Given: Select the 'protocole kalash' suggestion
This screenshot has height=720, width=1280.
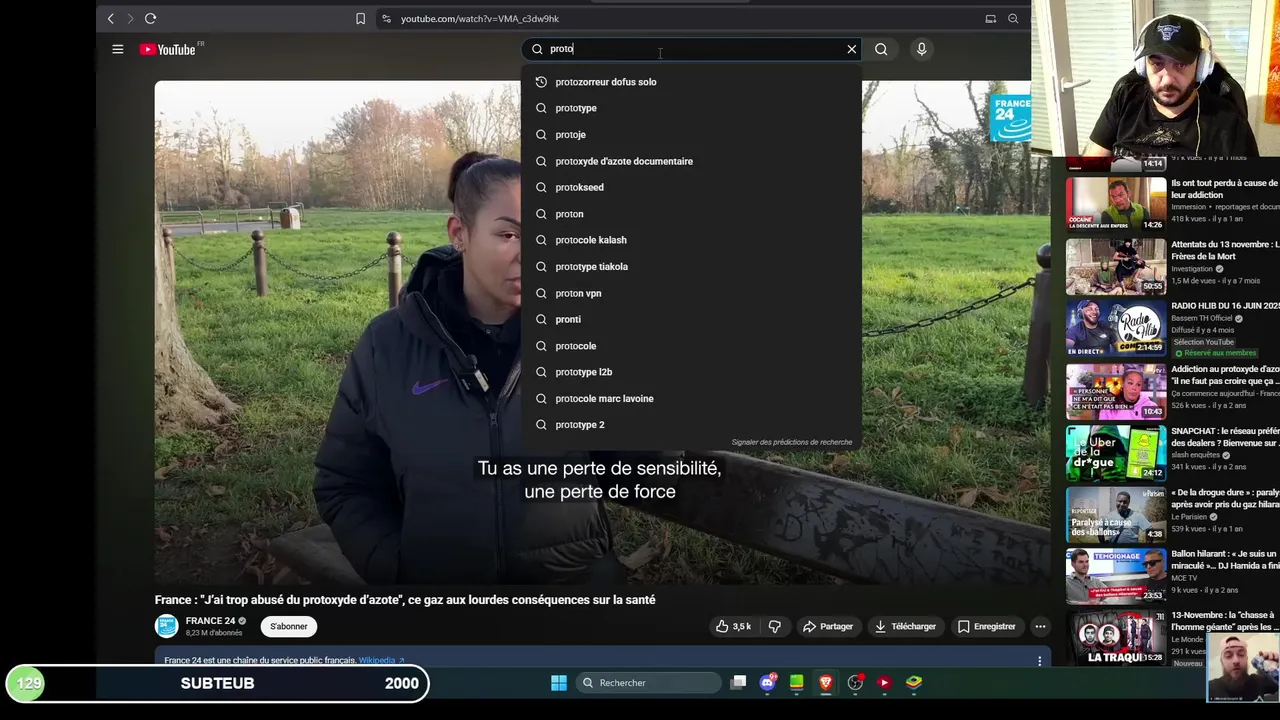Looking at the screenshot, I should point(691,240).
